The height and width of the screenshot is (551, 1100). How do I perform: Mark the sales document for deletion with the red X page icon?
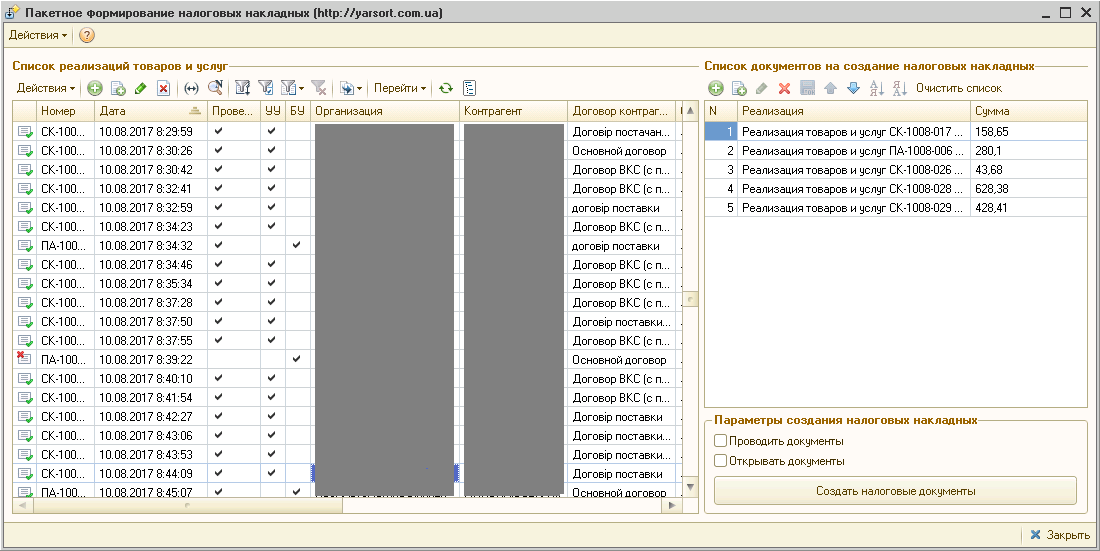point(163,88)
